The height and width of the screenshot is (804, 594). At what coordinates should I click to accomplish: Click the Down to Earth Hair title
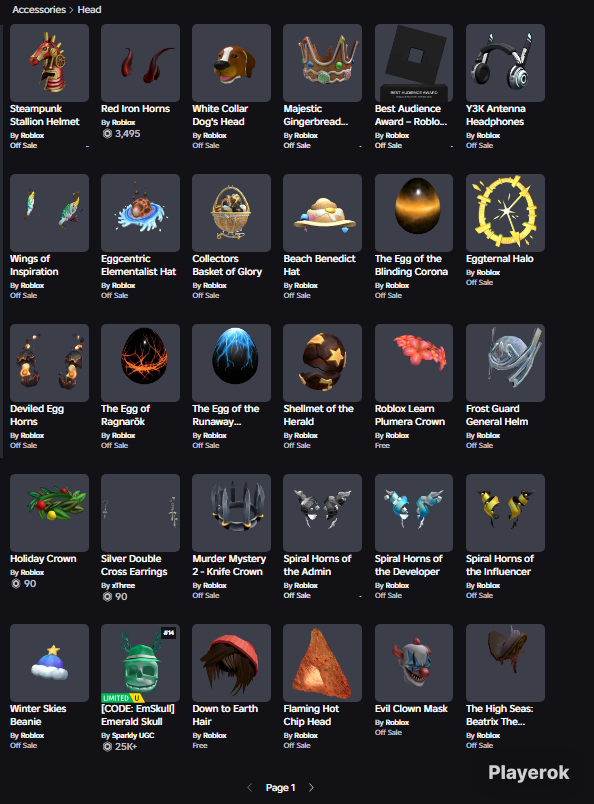pyautogui.click(x=225, y=715)
